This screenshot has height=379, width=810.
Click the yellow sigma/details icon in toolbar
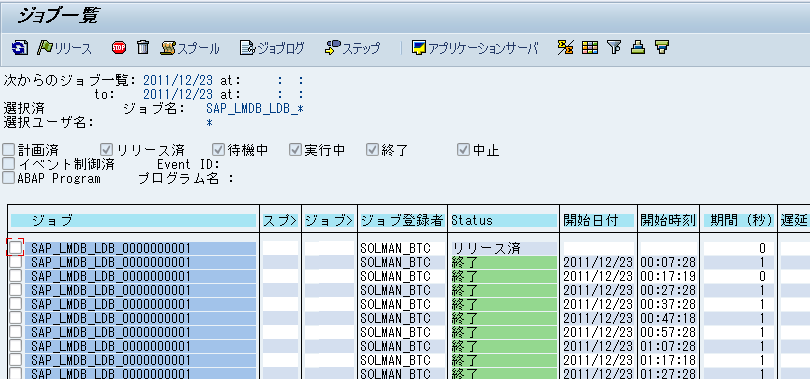coord(566,48)
